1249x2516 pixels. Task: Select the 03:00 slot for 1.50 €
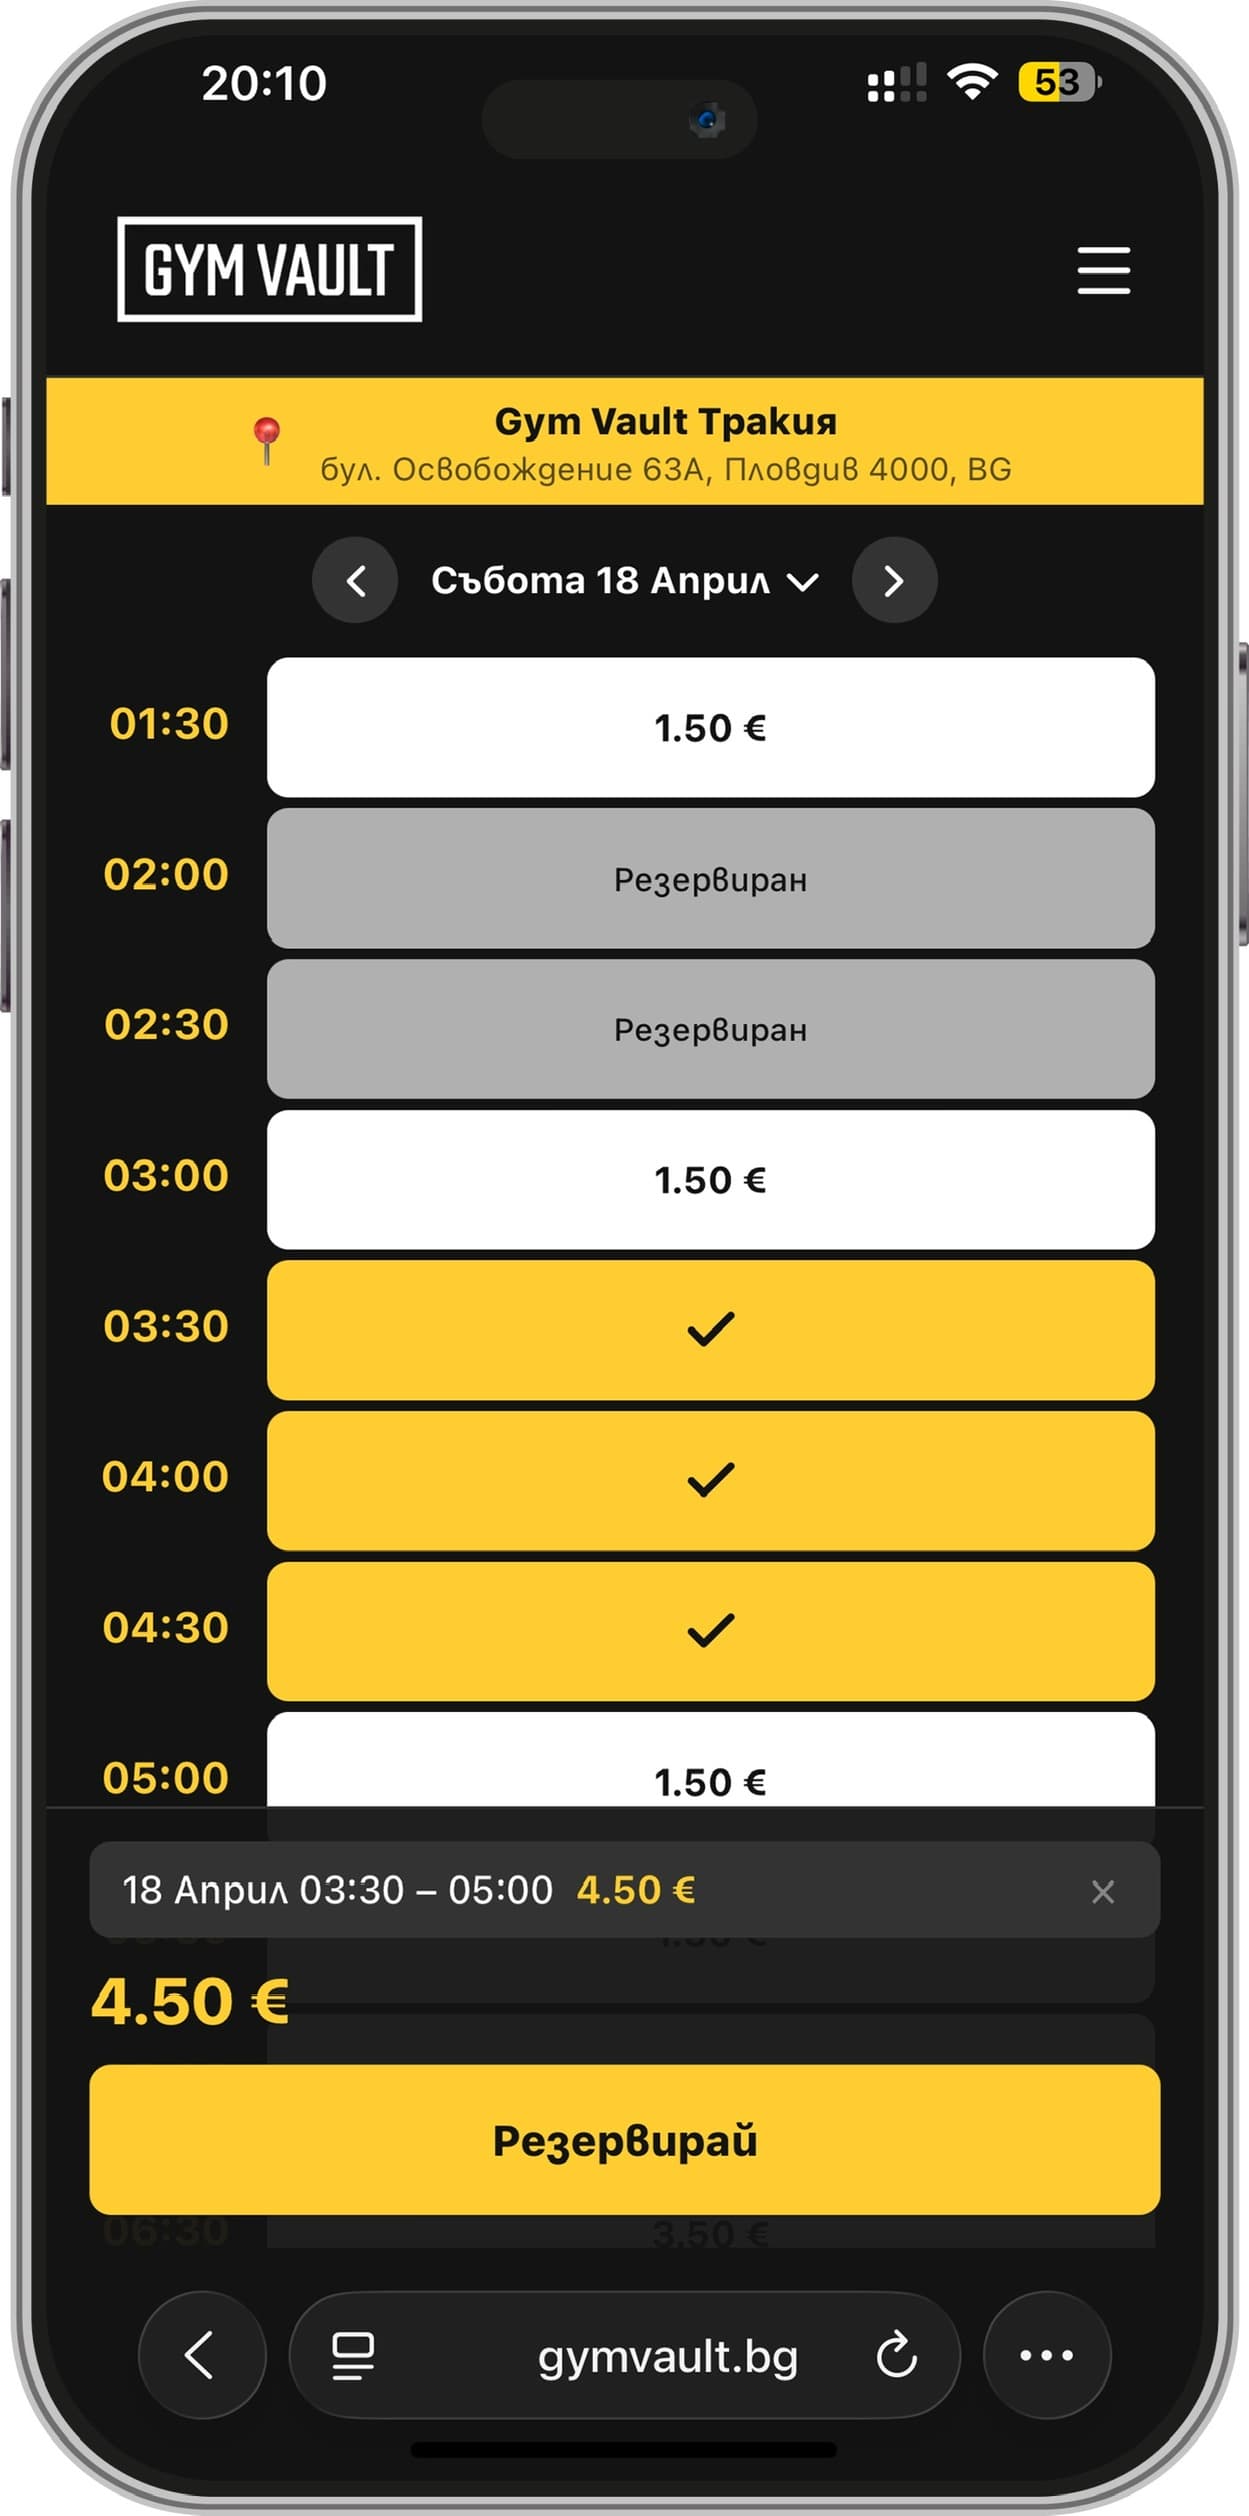[710, 1179]
